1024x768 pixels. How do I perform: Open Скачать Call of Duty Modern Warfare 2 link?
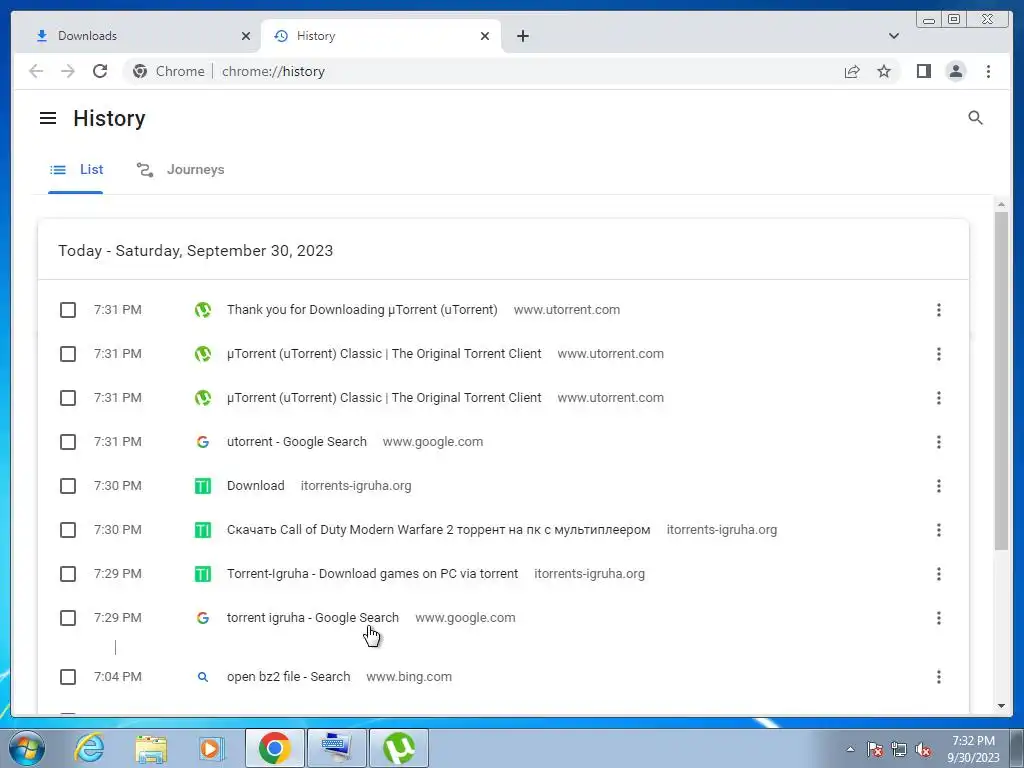tap(438, 530)
